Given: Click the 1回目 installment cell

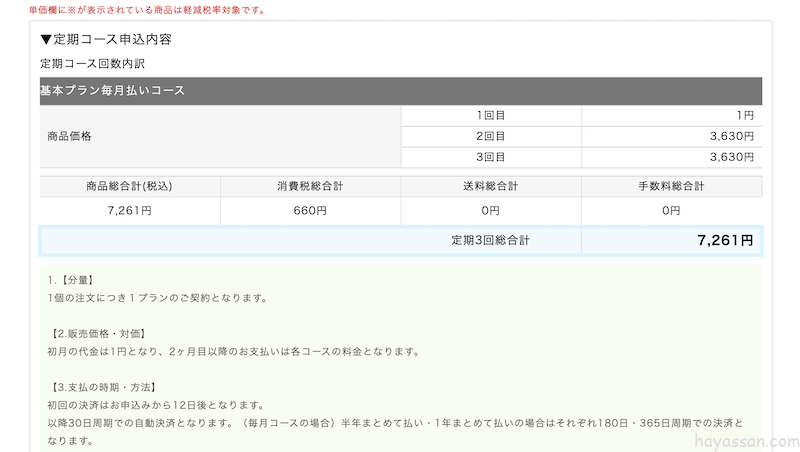Looking at the screenshot, I should pos(490,116).
